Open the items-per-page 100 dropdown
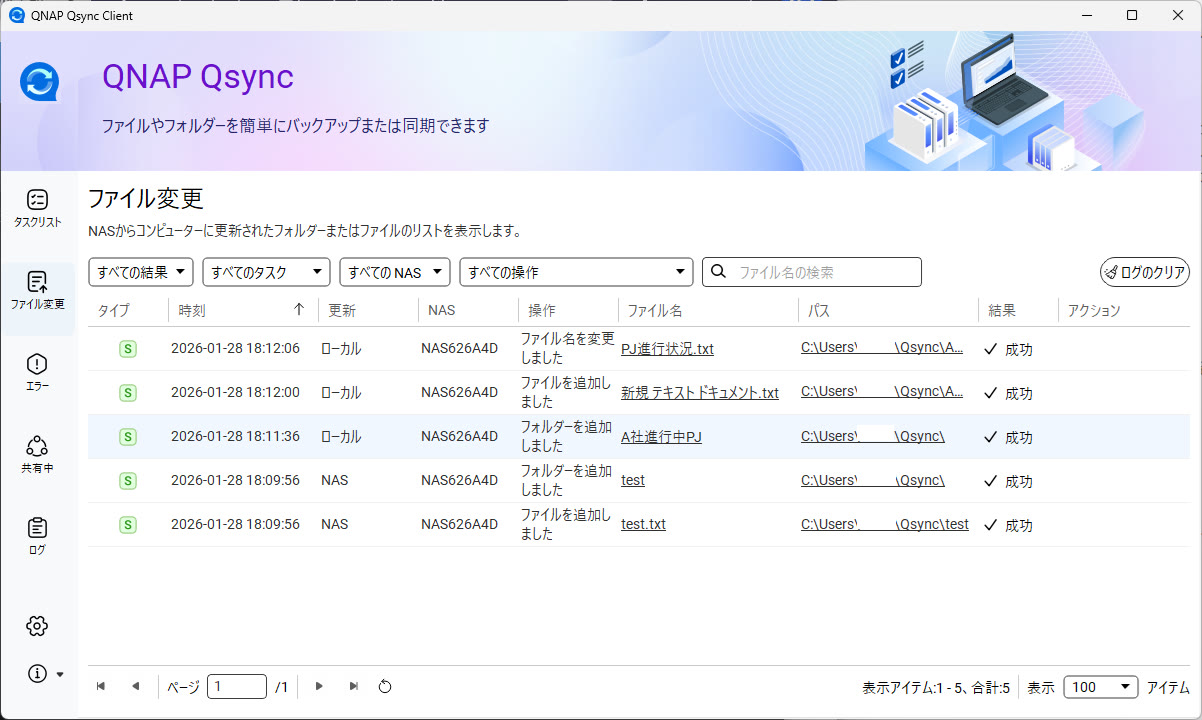The height and width of the screenshot is (720, 1202). point(1100,687)
